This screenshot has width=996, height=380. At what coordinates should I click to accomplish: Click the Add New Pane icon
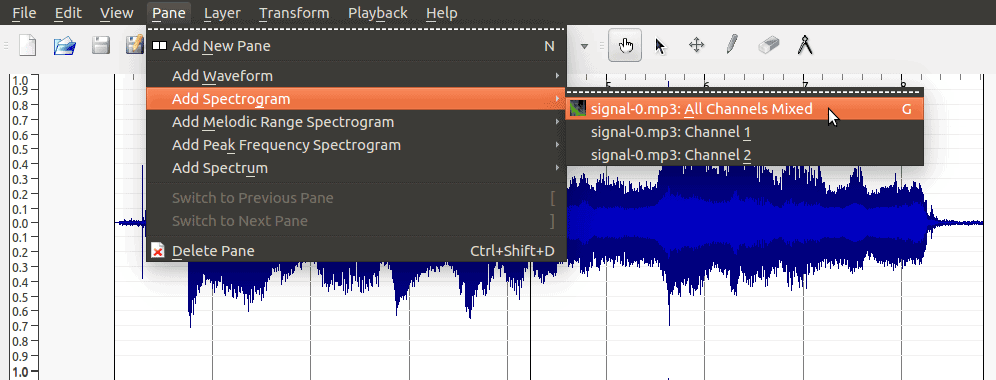coord(159,46)
